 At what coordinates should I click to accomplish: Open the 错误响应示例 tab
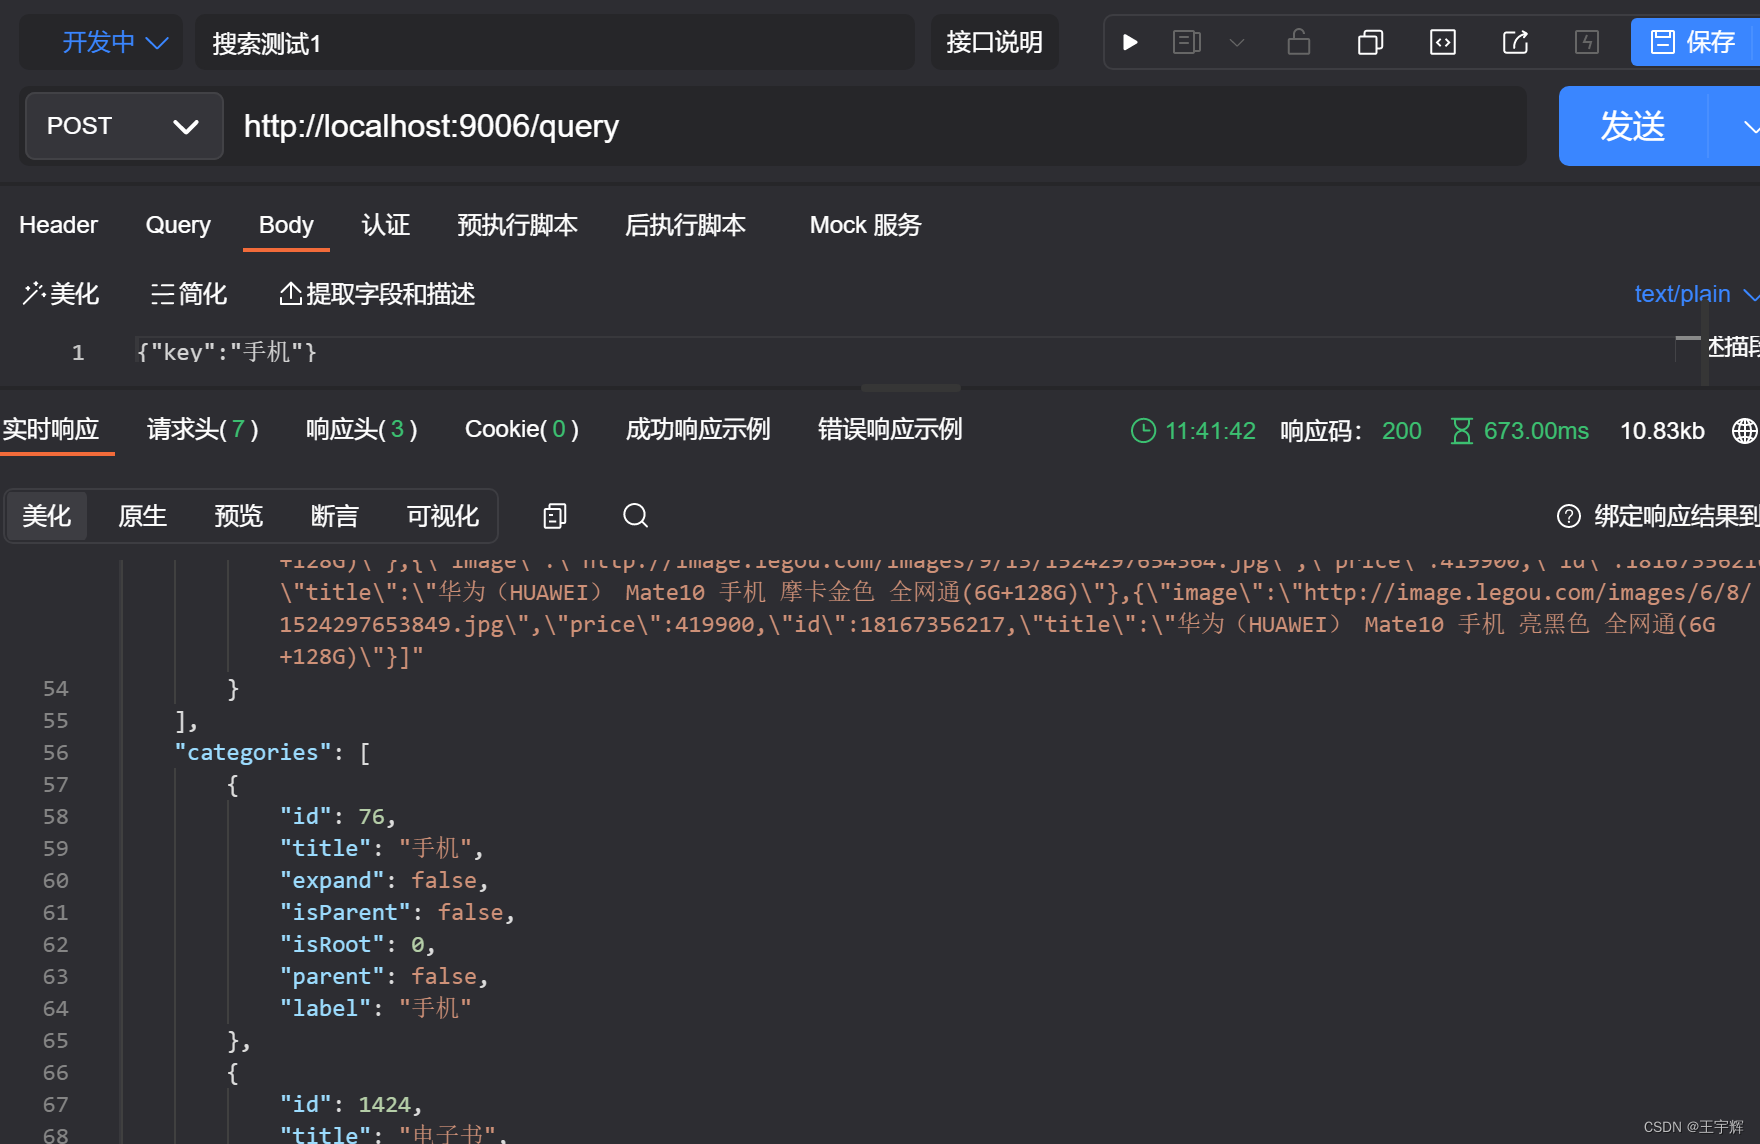pos(890,430)
